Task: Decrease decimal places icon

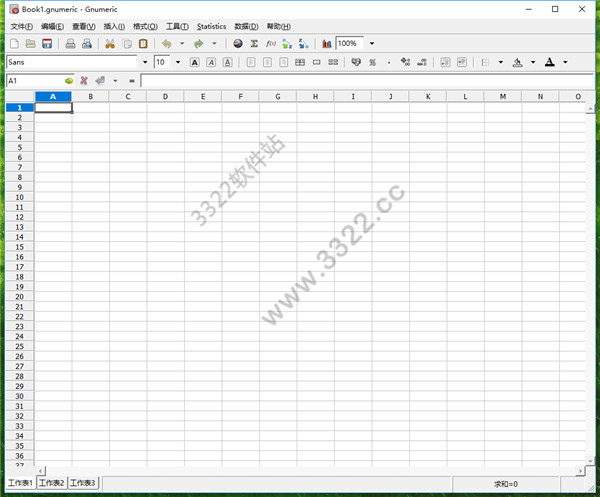Action: pyautogui.click(x=422, y=62)
